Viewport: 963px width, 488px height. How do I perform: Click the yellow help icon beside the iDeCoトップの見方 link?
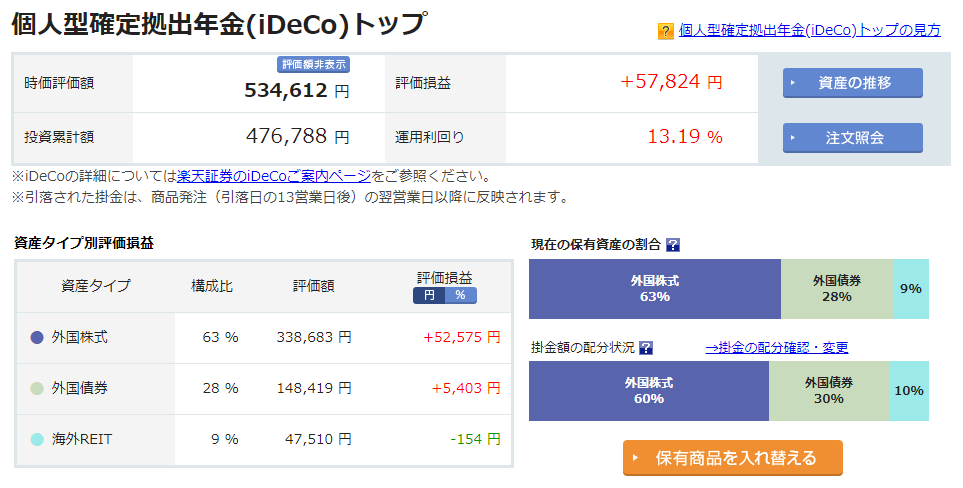coord(665,31)
